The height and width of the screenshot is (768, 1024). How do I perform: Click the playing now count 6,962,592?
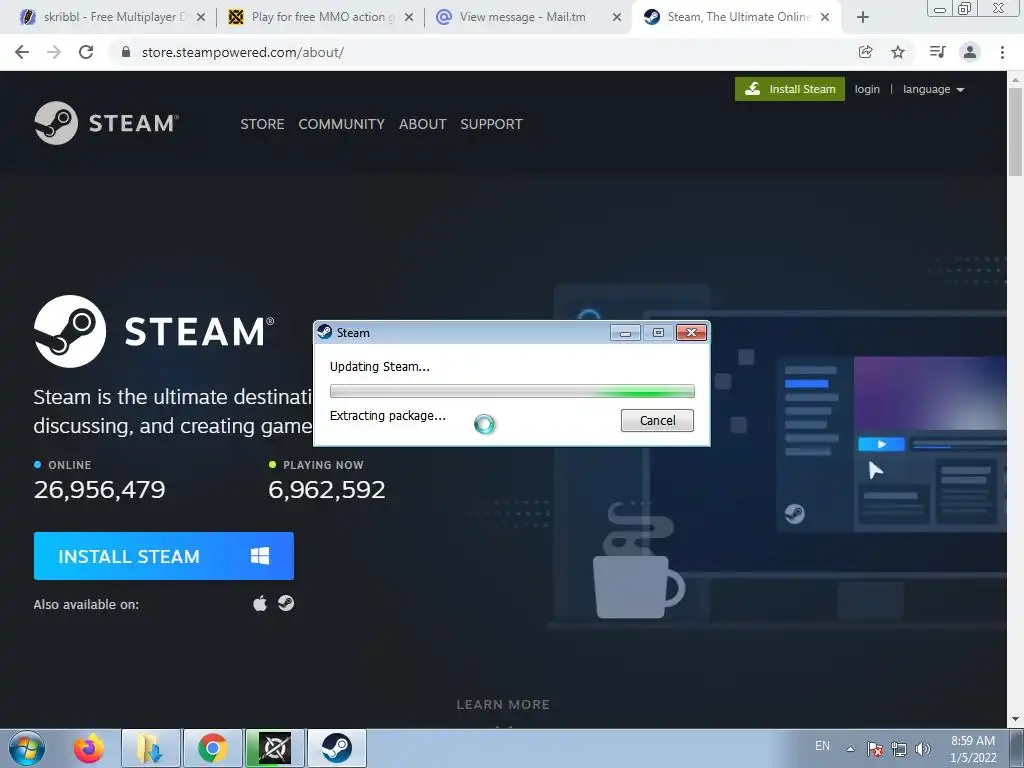click(327, 490)
